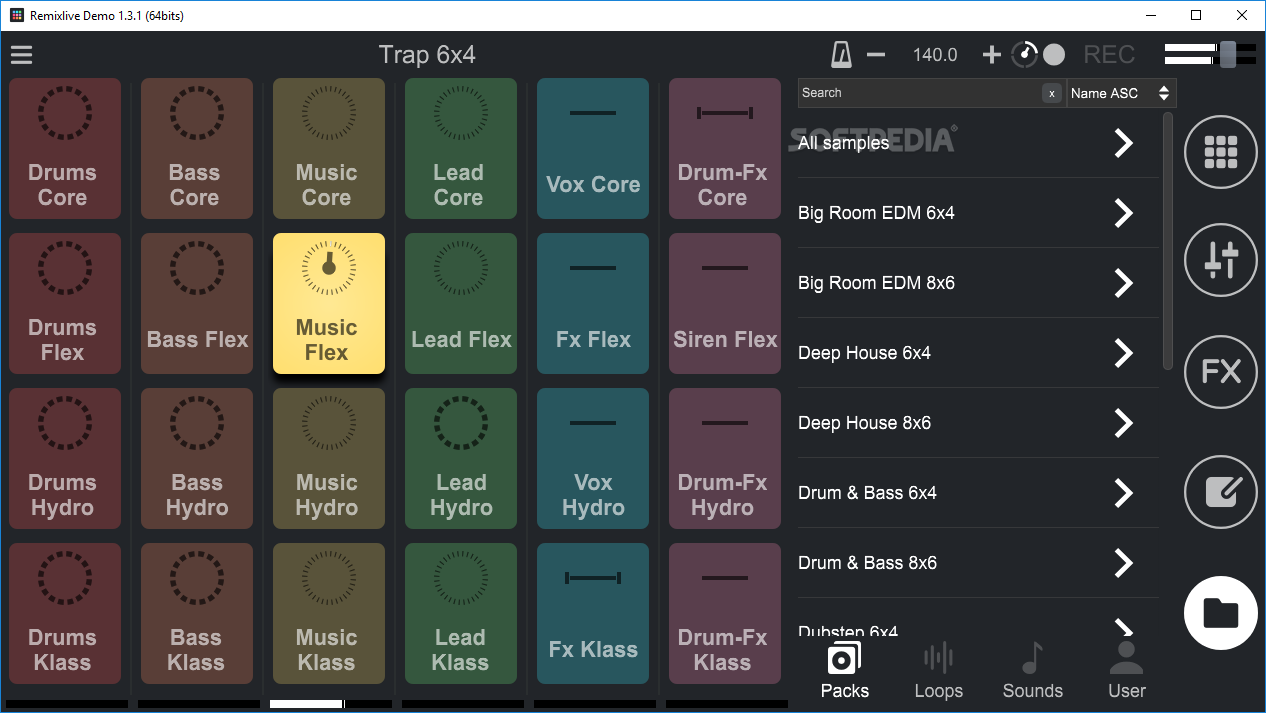Open the mixer faders view icon
The height and width of the screenshot is (713, 1266).
(1221, 262)
